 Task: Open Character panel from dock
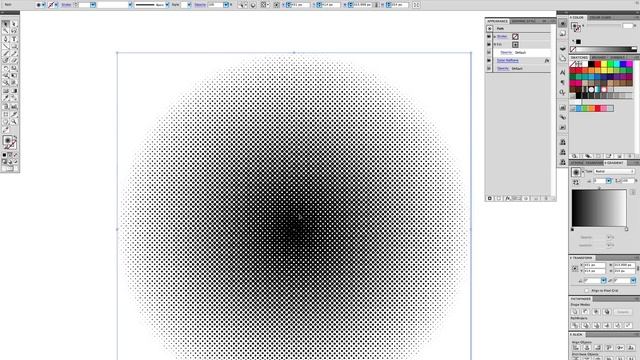pos(562,73)
